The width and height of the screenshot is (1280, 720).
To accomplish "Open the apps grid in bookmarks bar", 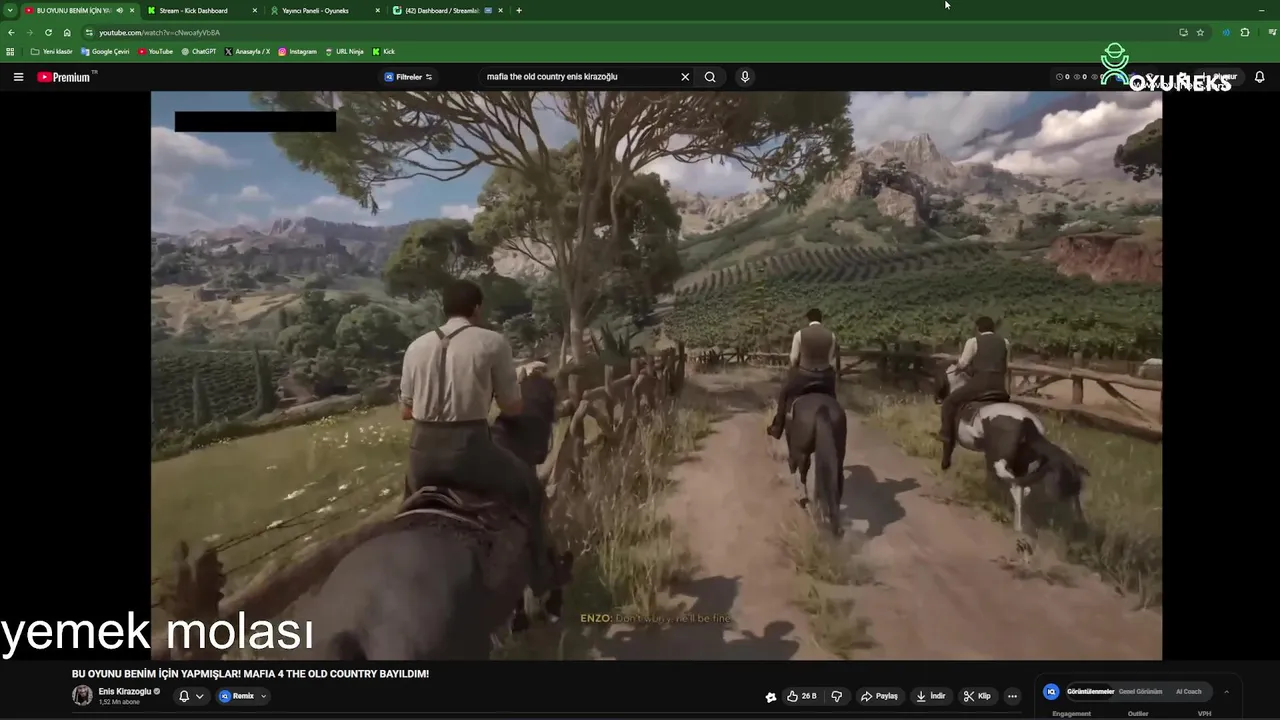I will point(11,51).
